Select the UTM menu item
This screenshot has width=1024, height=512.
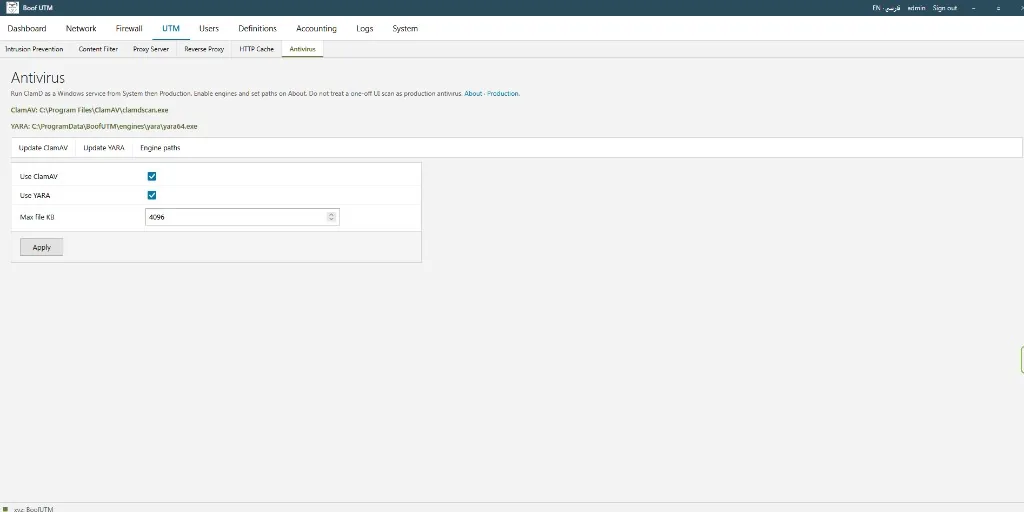pyautogui.click(x=171, y=29)
